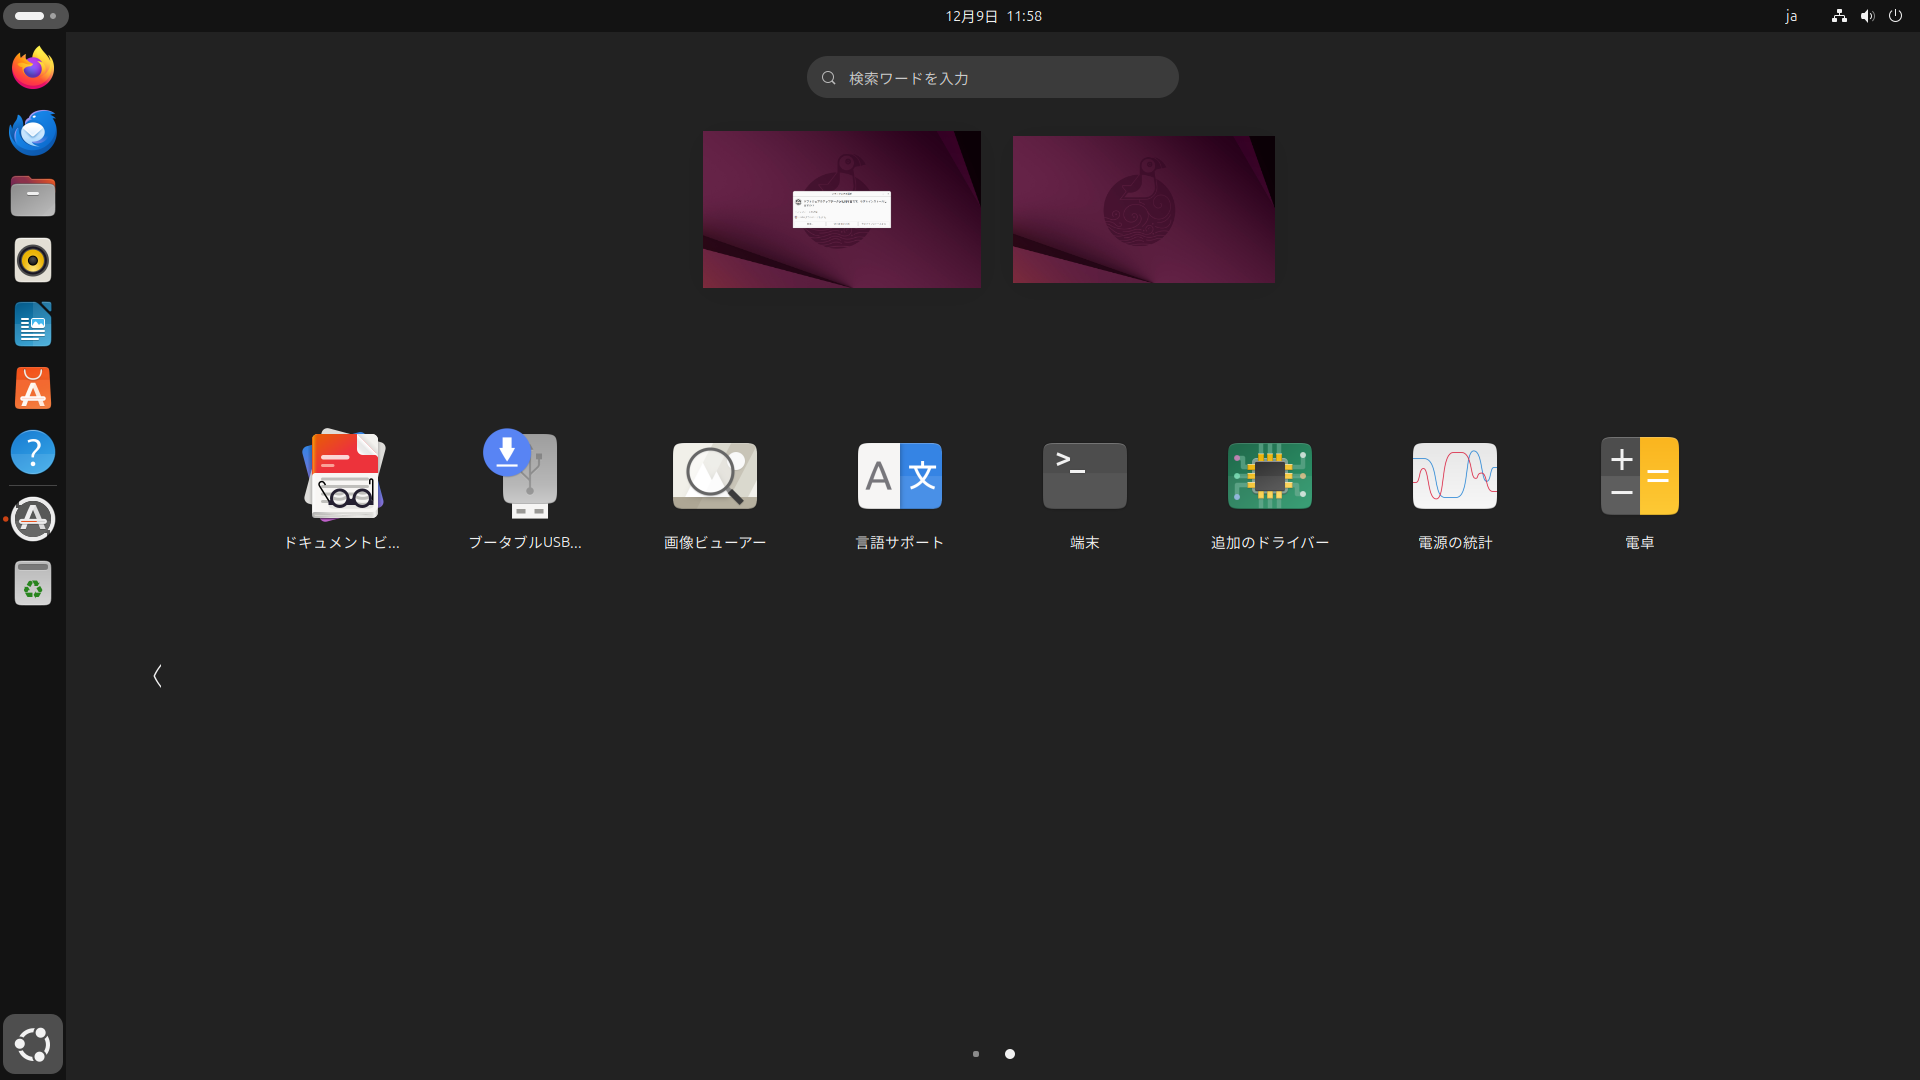The width and height of the screenshot is (1920, 1080).
Task: Open the トラッシュ (Trash) in the dock
Action: pyautogui.click(x=33, y=583)
